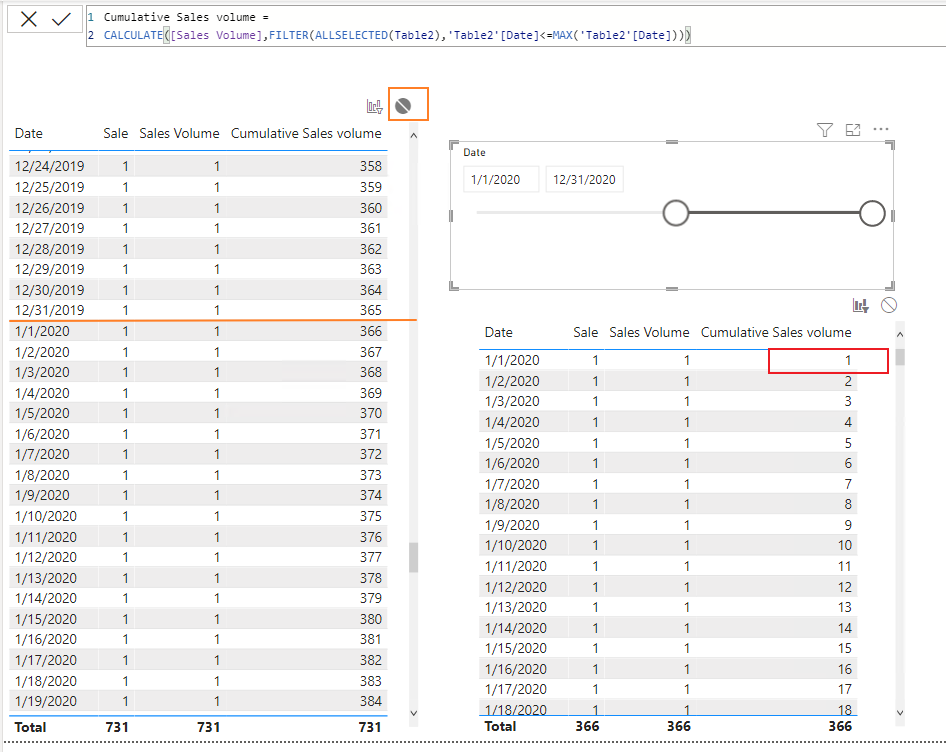The width and height of the screenshot is (946, 752).
Task: Open focus mode for the Date slicer
Action: point(852,130)
